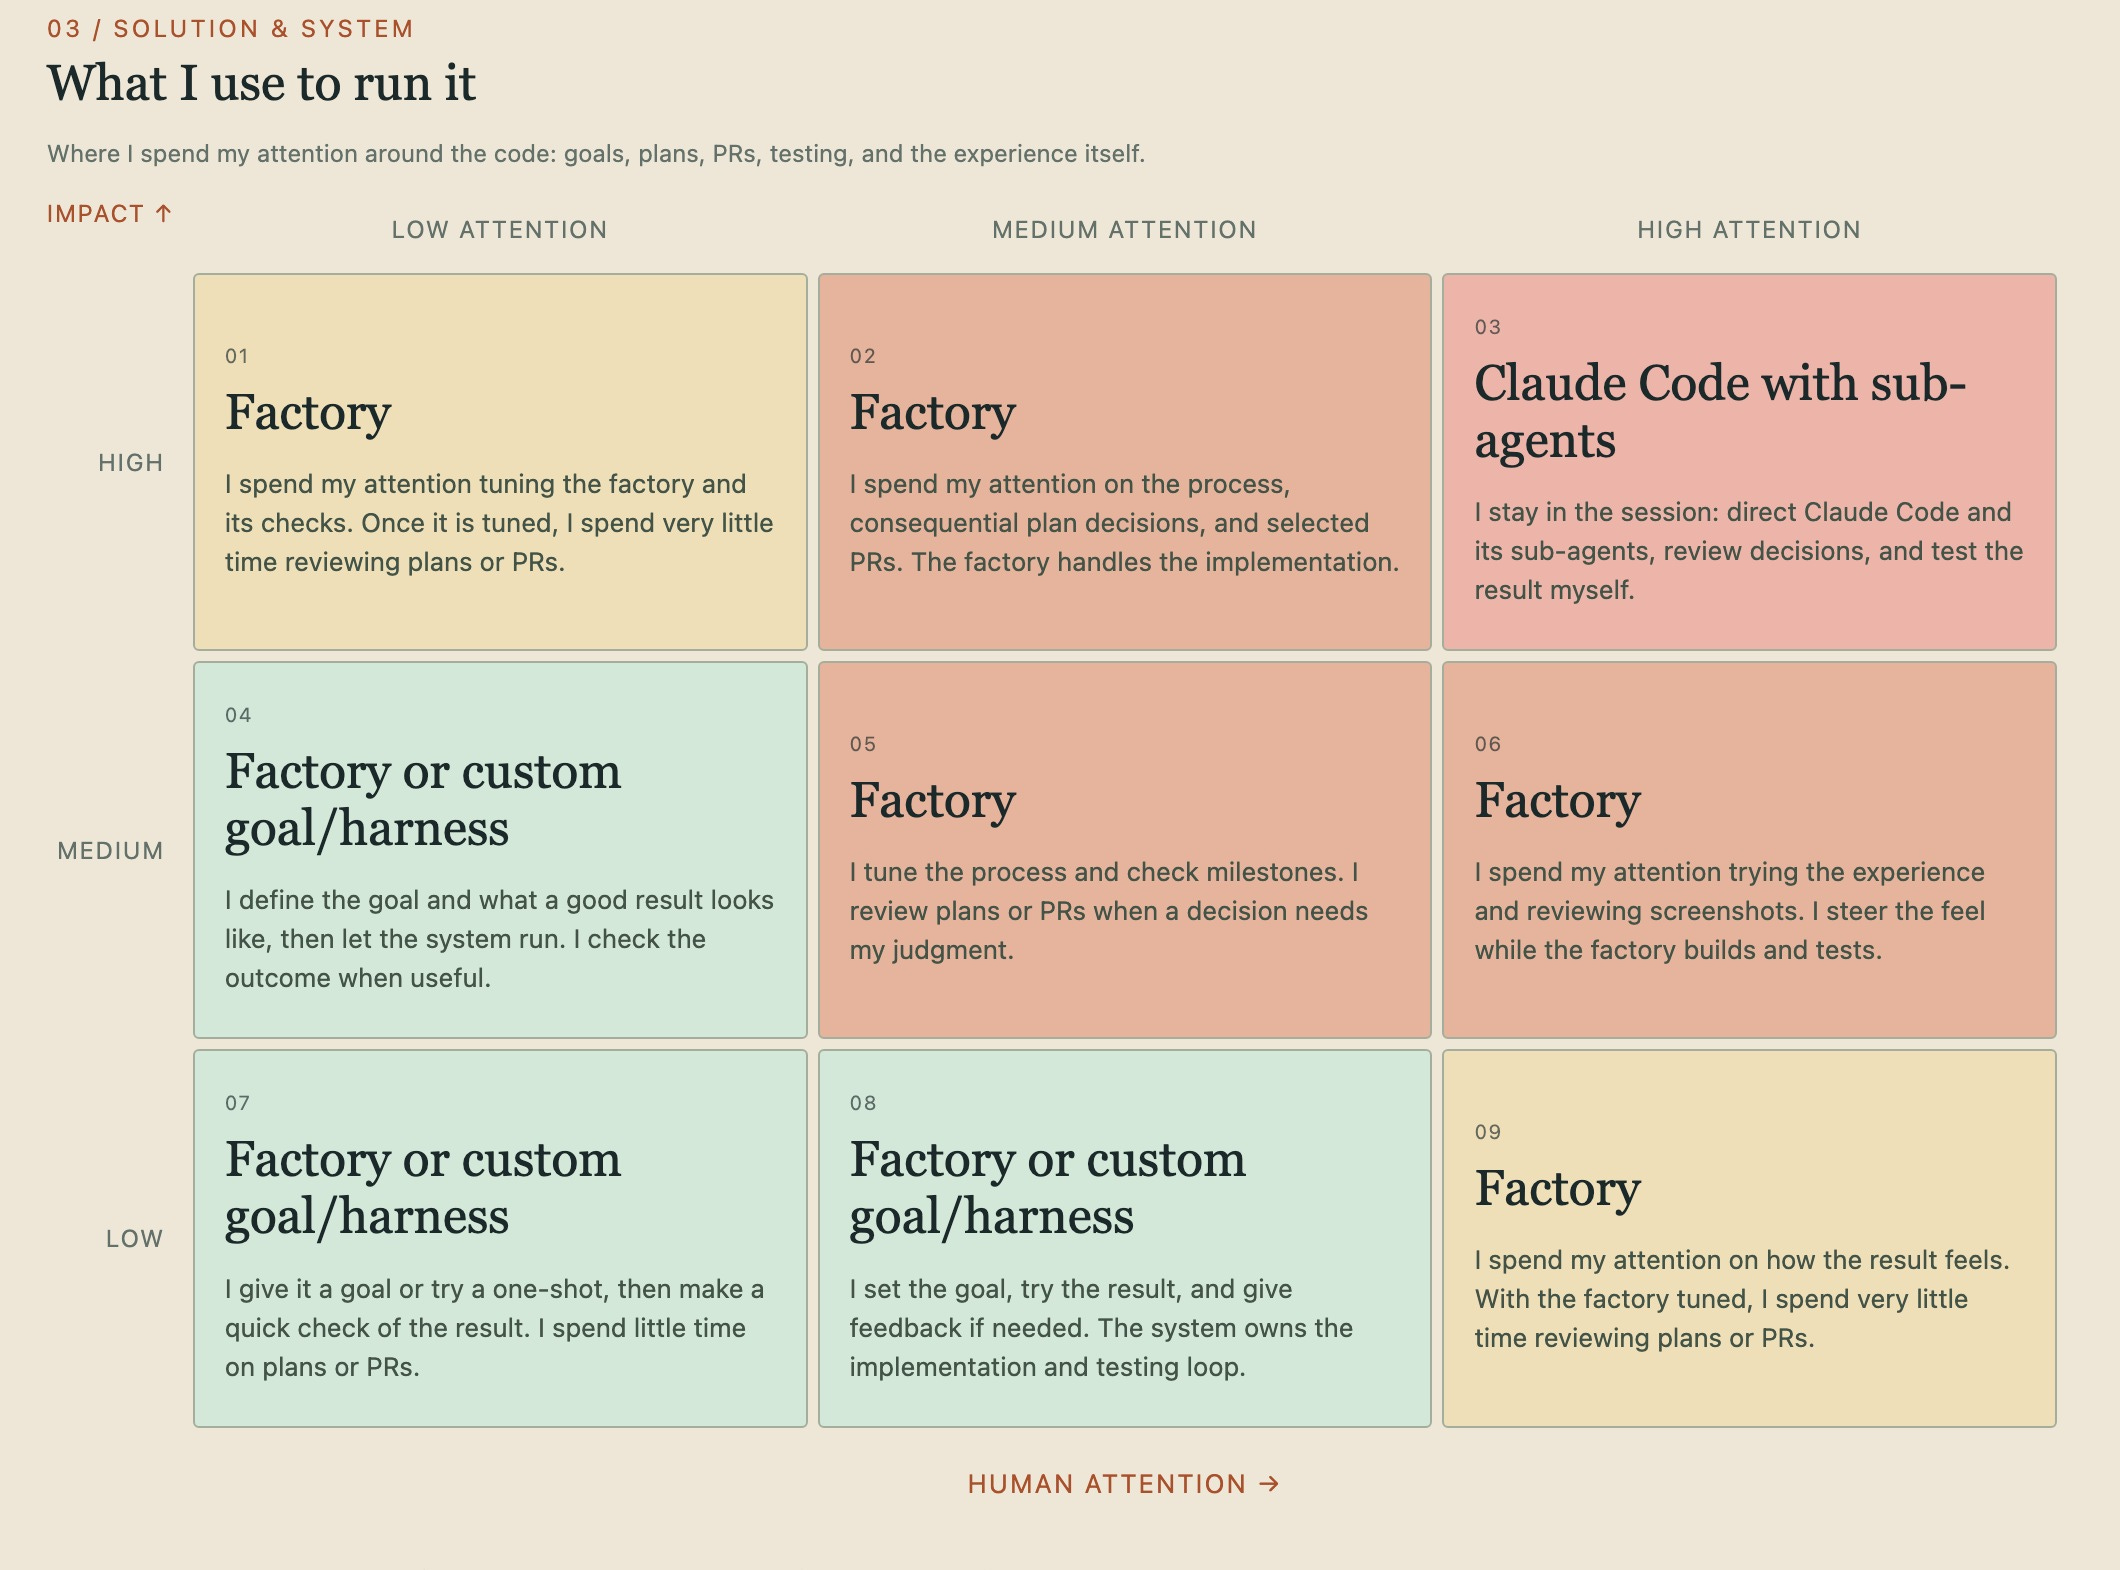Click the 'IMPACT ↑' axis label
This screenshot has height=1570, width=2120.
point(109,214)
